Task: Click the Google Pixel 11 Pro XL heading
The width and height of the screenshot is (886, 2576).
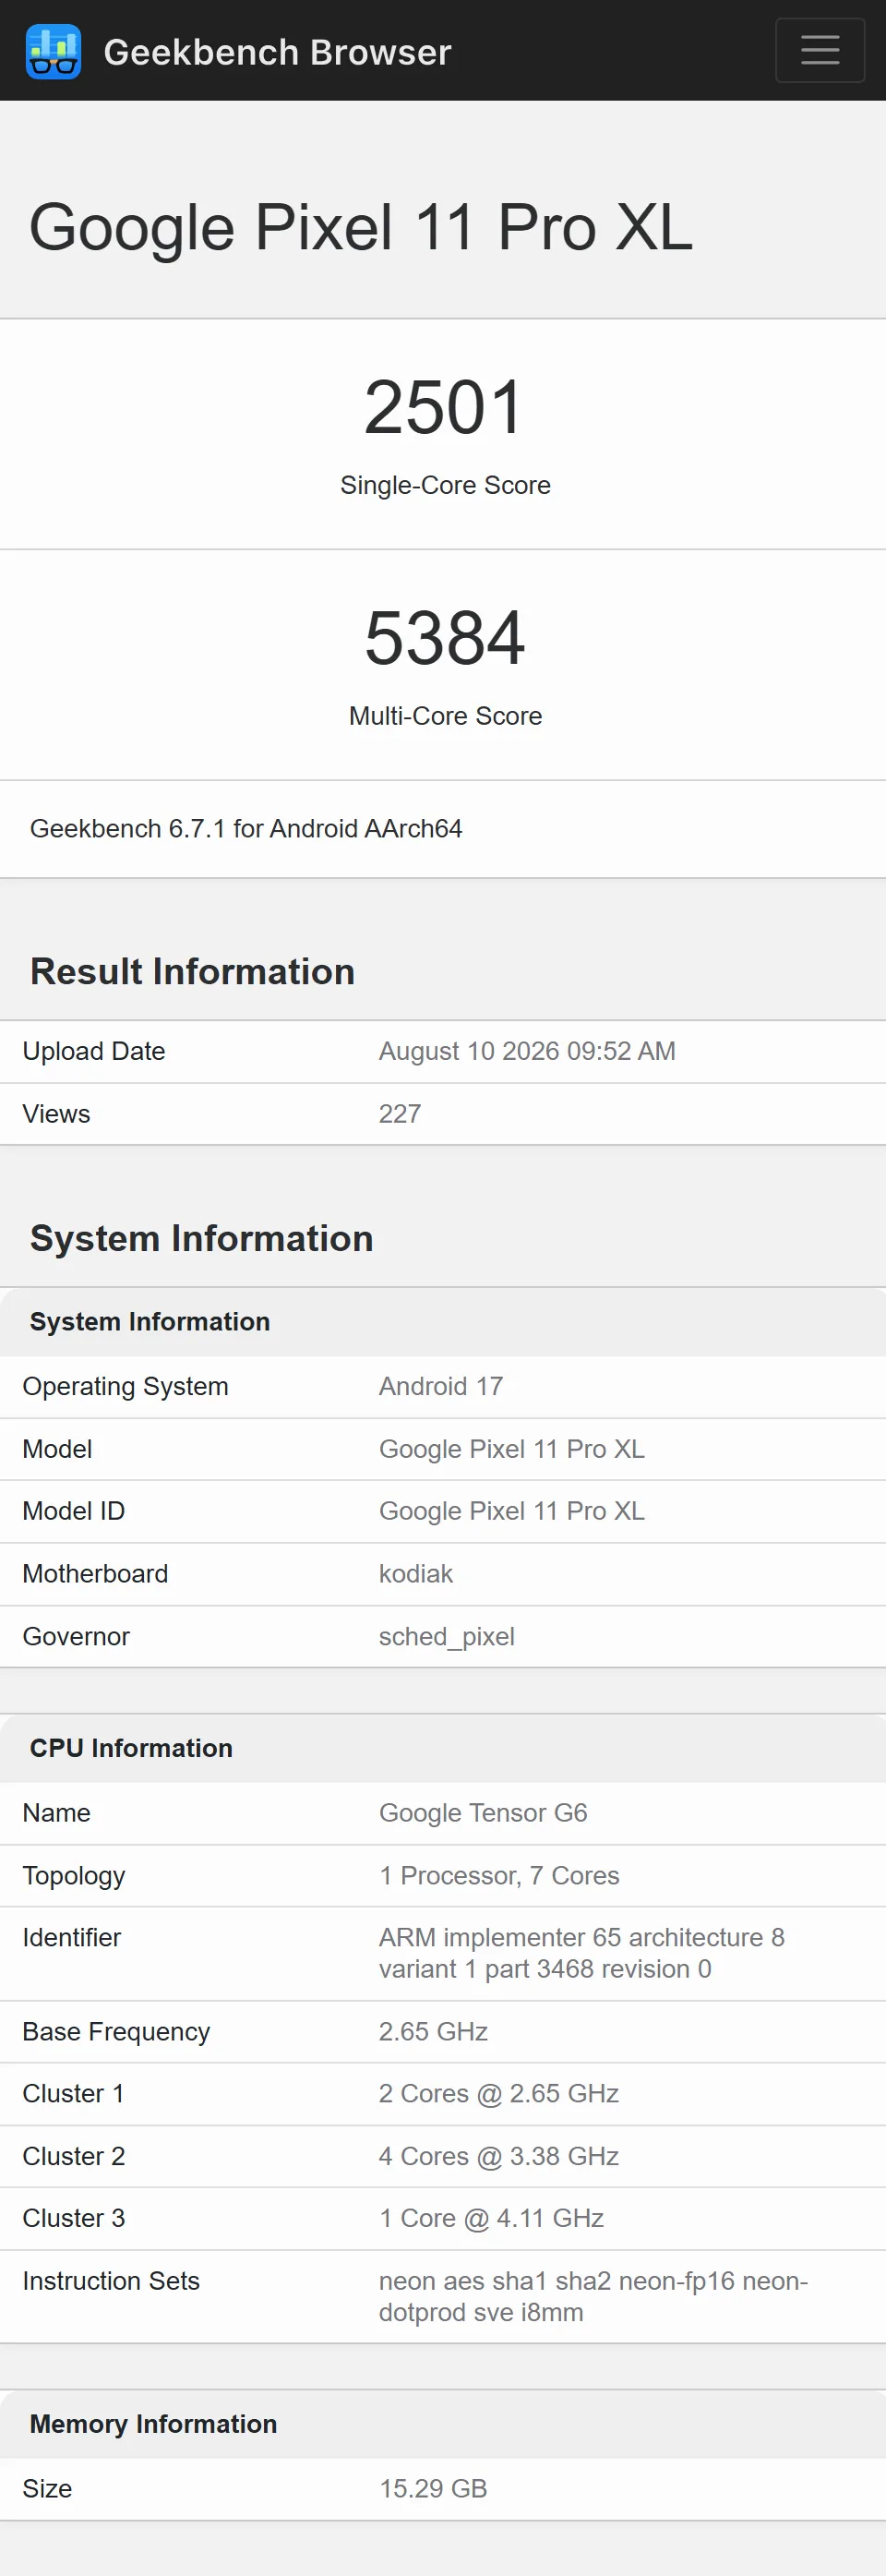Action: (x=360, y=227)
